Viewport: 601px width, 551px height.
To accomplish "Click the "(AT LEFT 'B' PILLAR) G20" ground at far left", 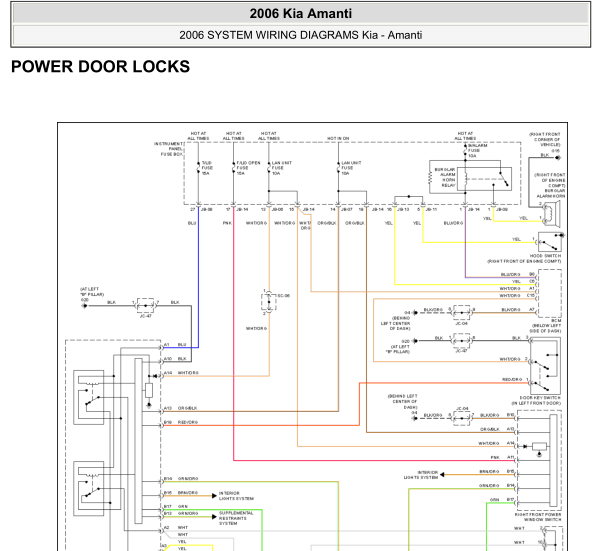I will point(91,297).
